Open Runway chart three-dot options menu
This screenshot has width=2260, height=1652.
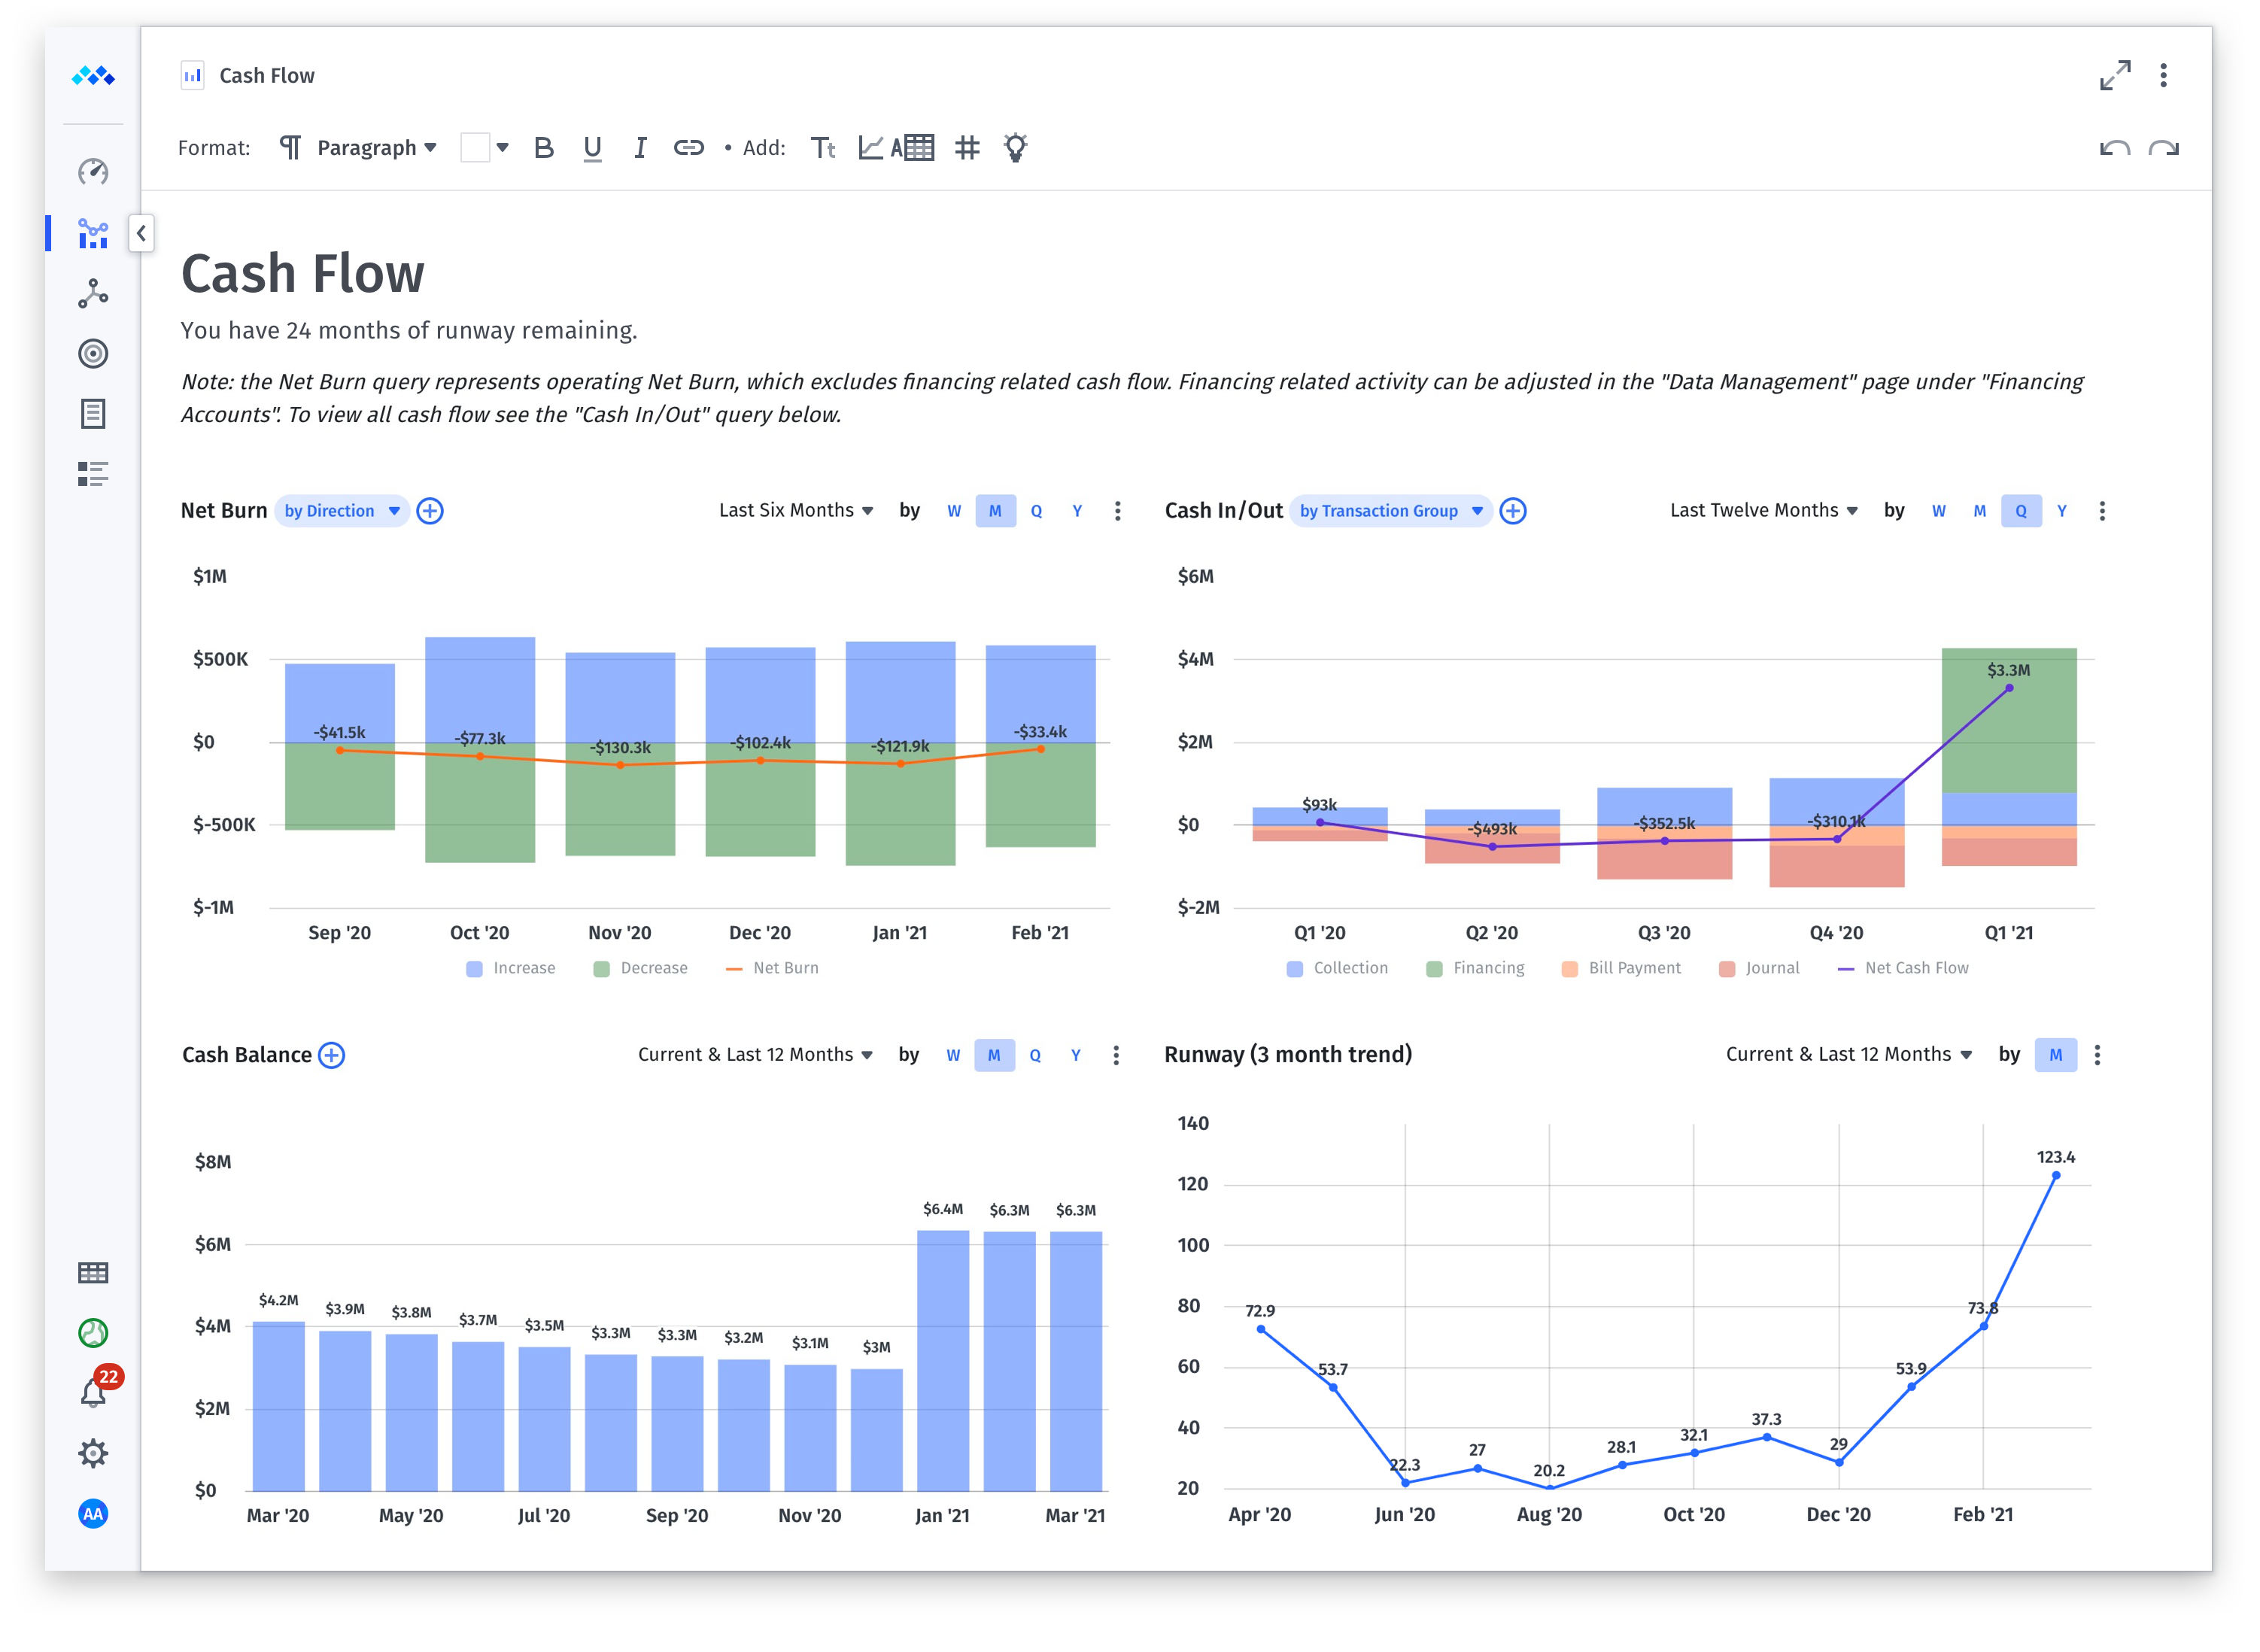(2097, 1055)
